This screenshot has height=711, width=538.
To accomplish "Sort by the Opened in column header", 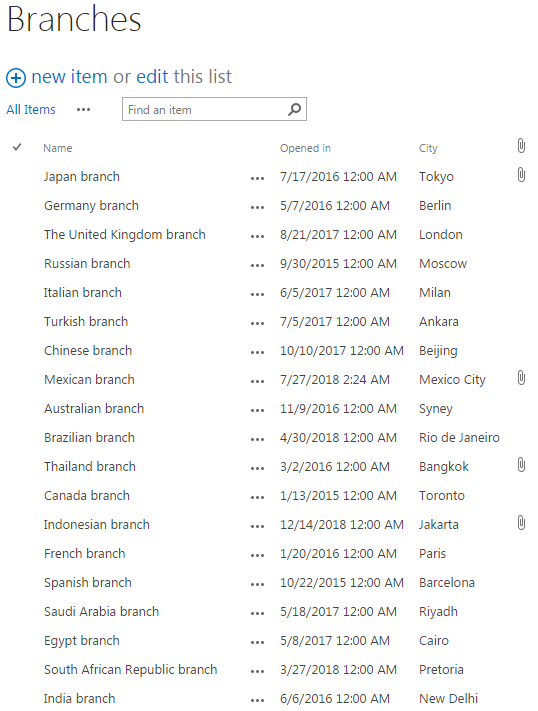I will point(305,148).
